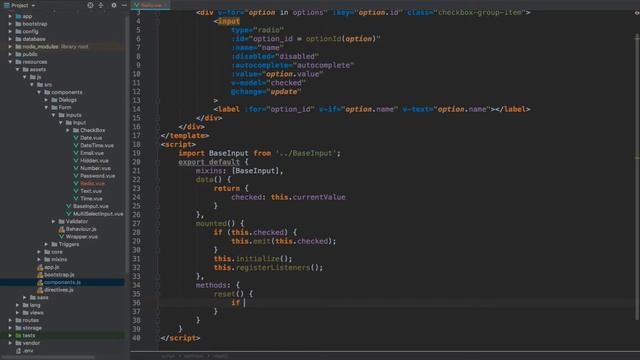Expand the public folder arrow
Image resolution: width=640 pixels, height=360 pixels.
pyautogui.click(x=10, y=54)
